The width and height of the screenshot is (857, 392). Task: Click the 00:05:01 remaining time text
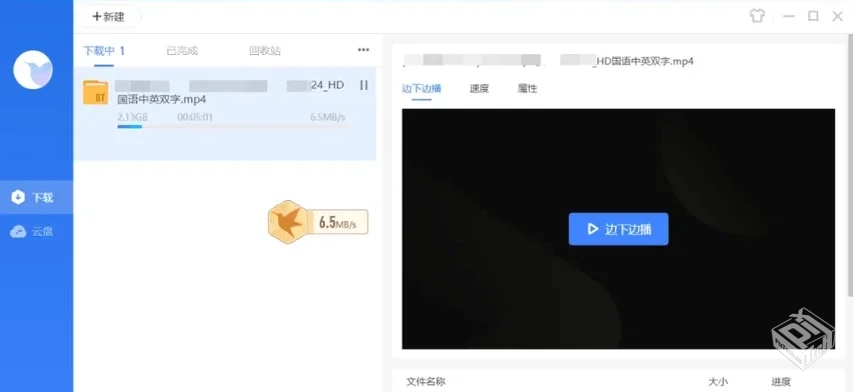pyautogui.click(x=195, y=117)
